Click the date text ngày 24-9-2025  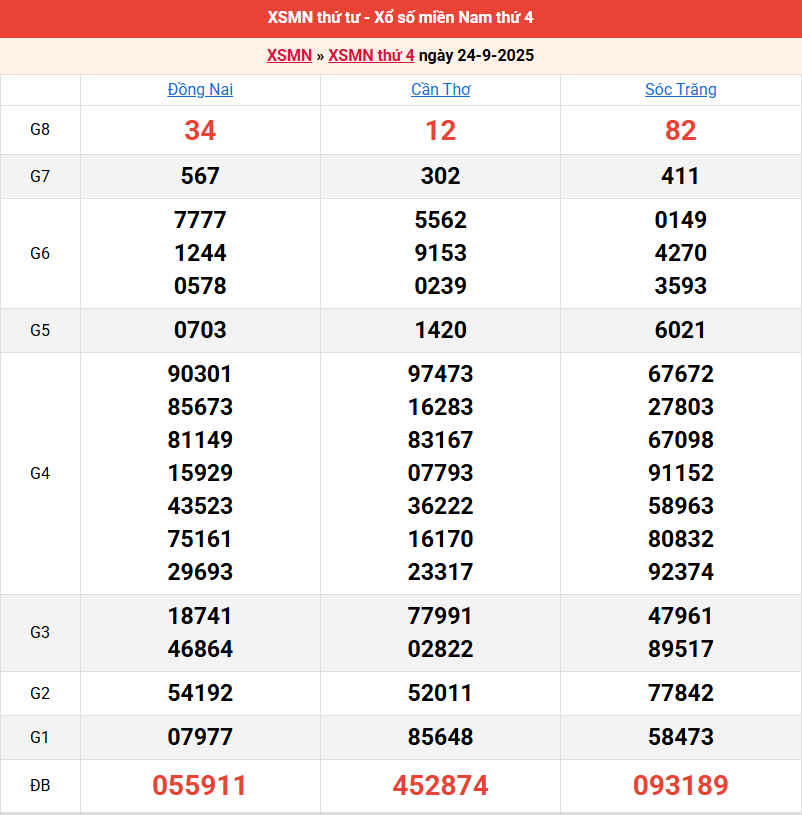[x=476, y=55]
